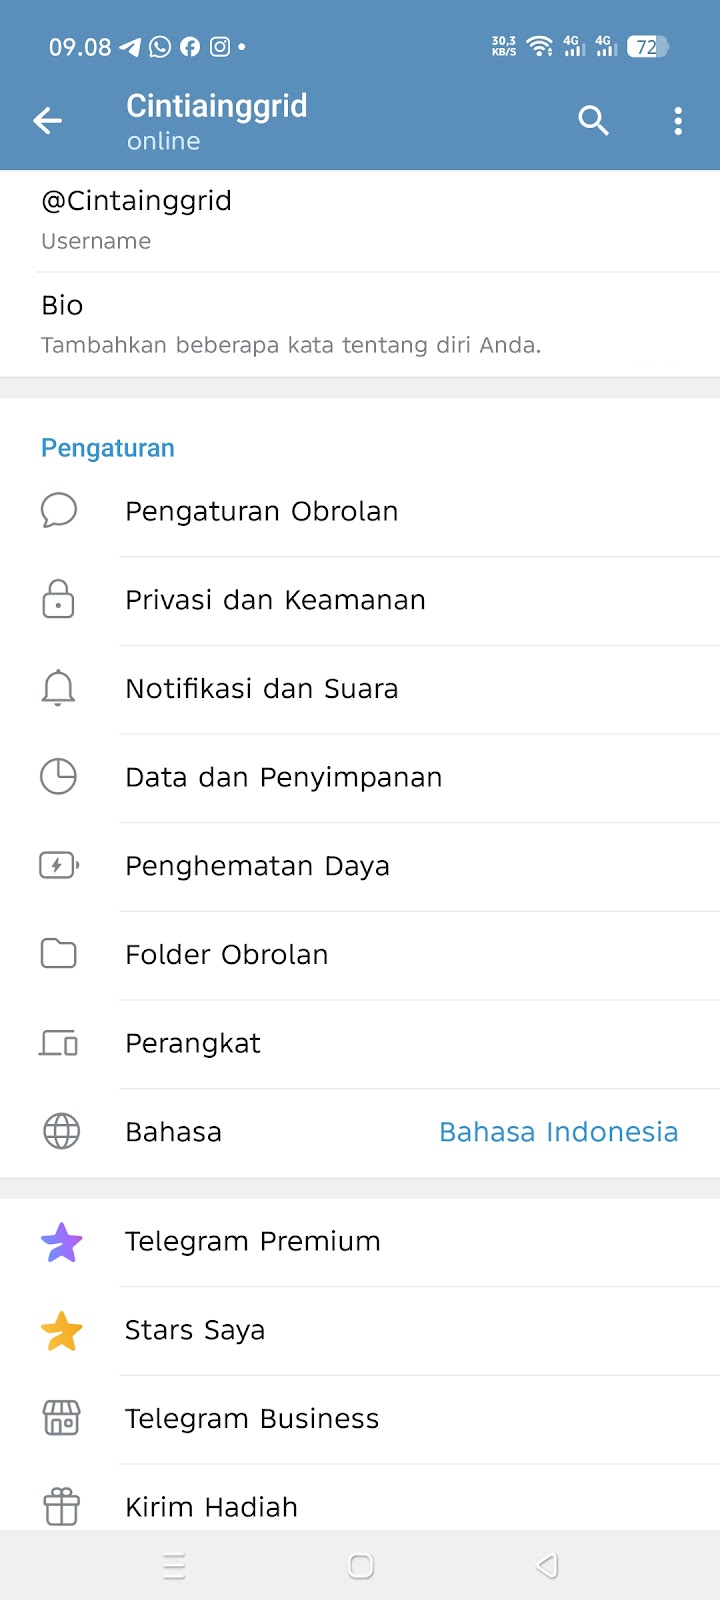The width and height of the screenshot is (720, 1600).
Task: Tap the globe icon for Bahasa
Action: click(x=61, y=1132)
